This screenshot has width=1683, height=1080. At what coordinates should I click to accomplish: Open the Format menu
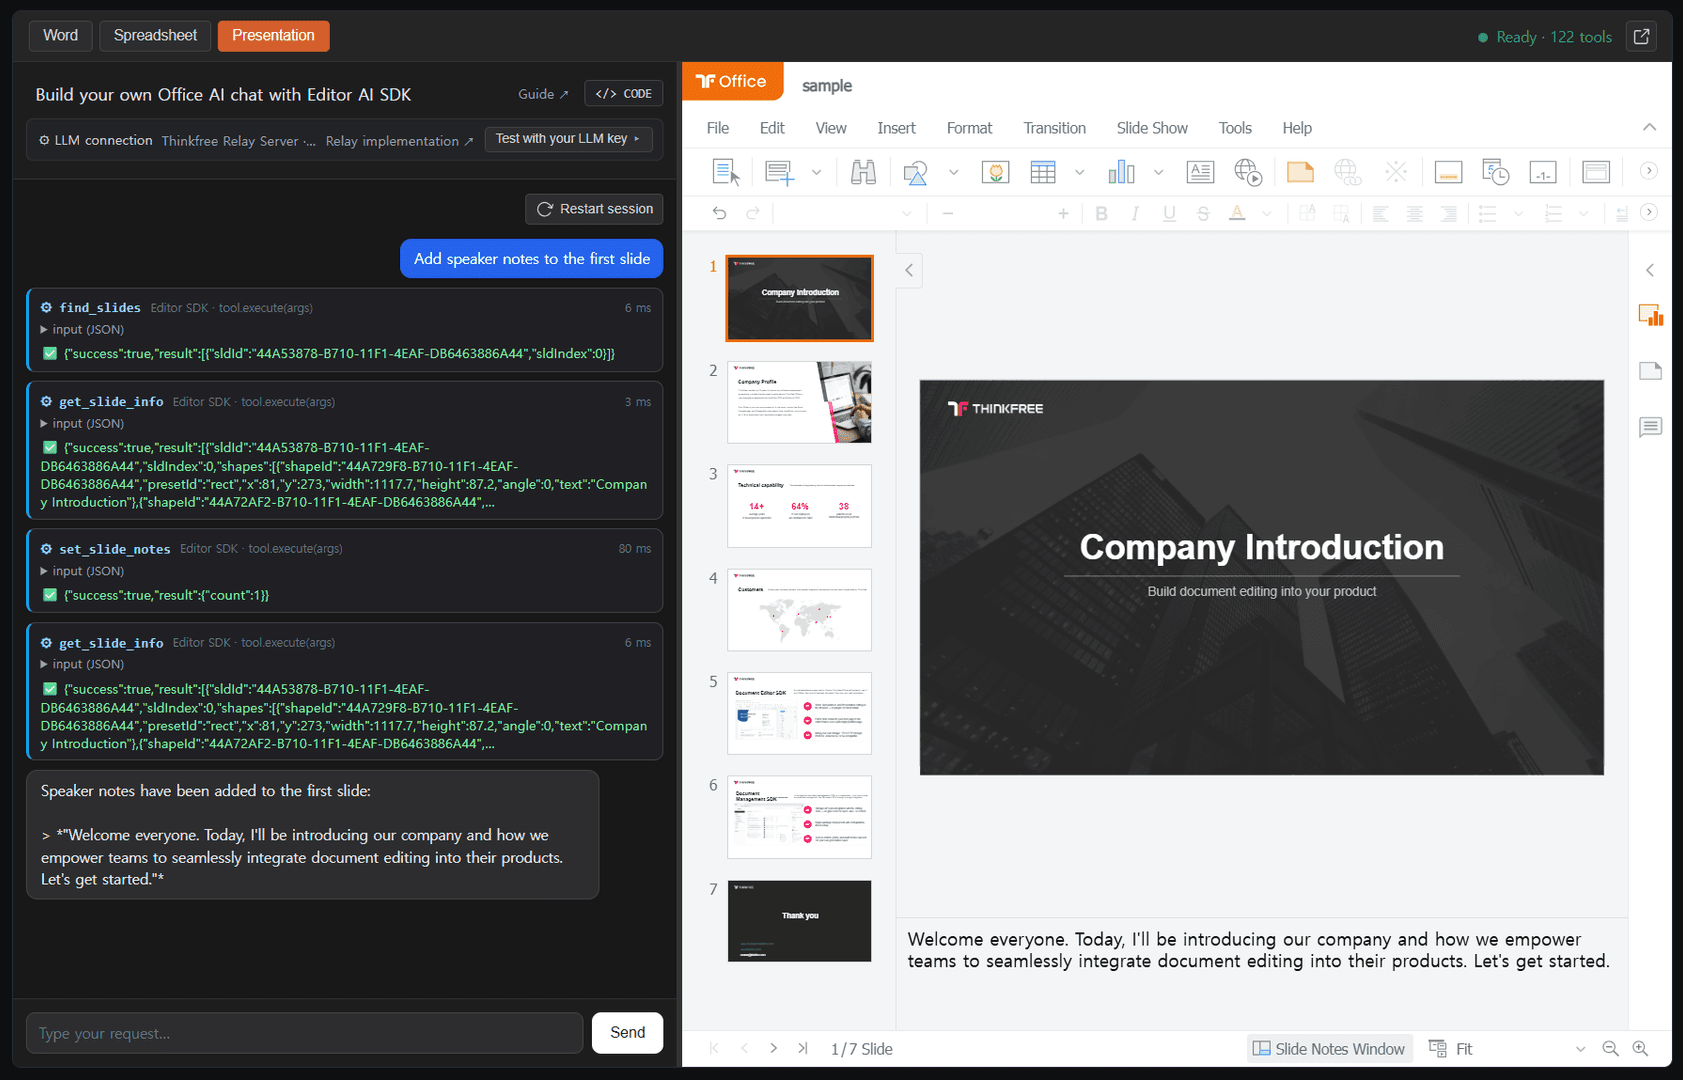click(969, 128)
